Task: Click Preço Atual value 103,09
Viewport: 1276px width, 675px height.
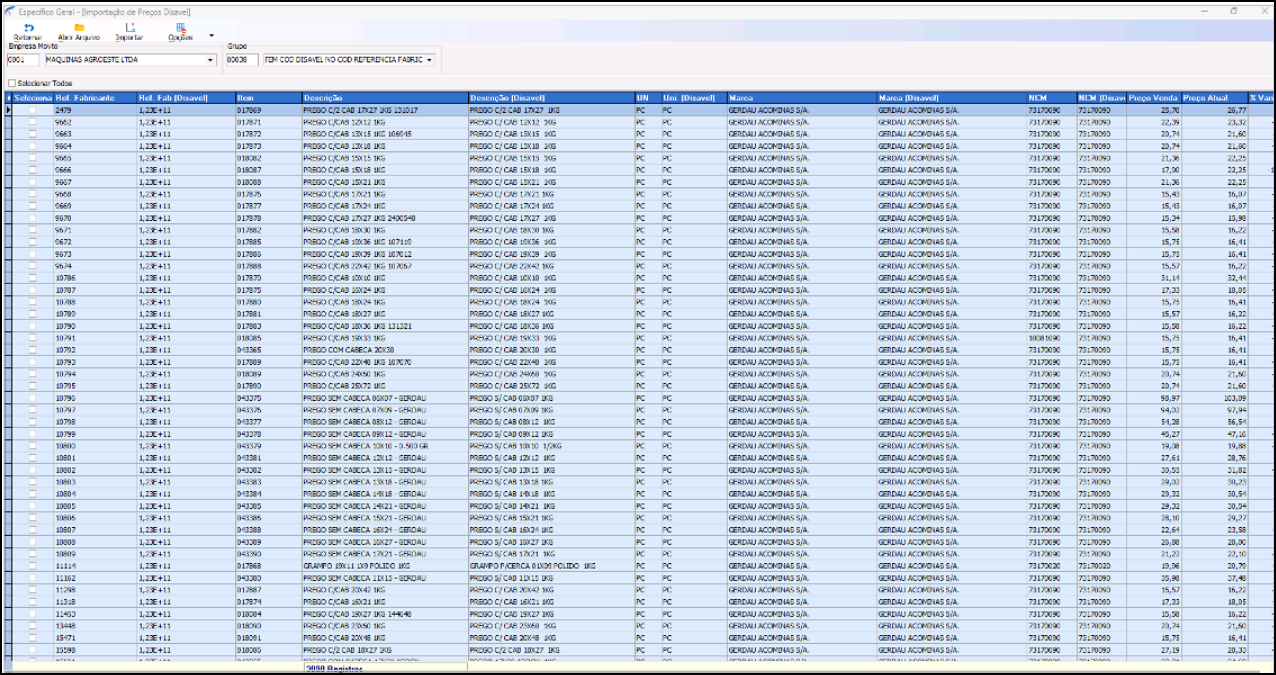Action: pyautogui.click(x=1214, y=398)
